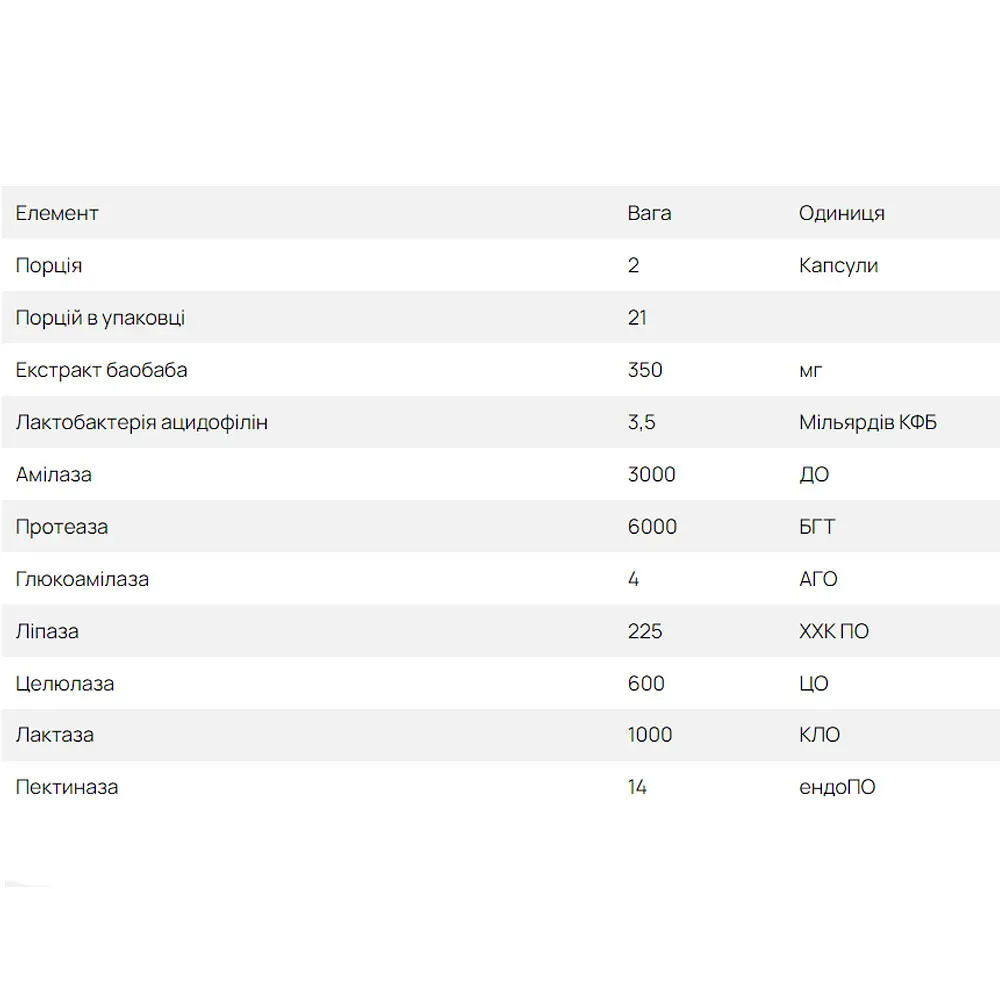The height and width of the screenshot is (1000, 1000).
Task: Select the Пектиназа row label
Action: click(67, 787)
